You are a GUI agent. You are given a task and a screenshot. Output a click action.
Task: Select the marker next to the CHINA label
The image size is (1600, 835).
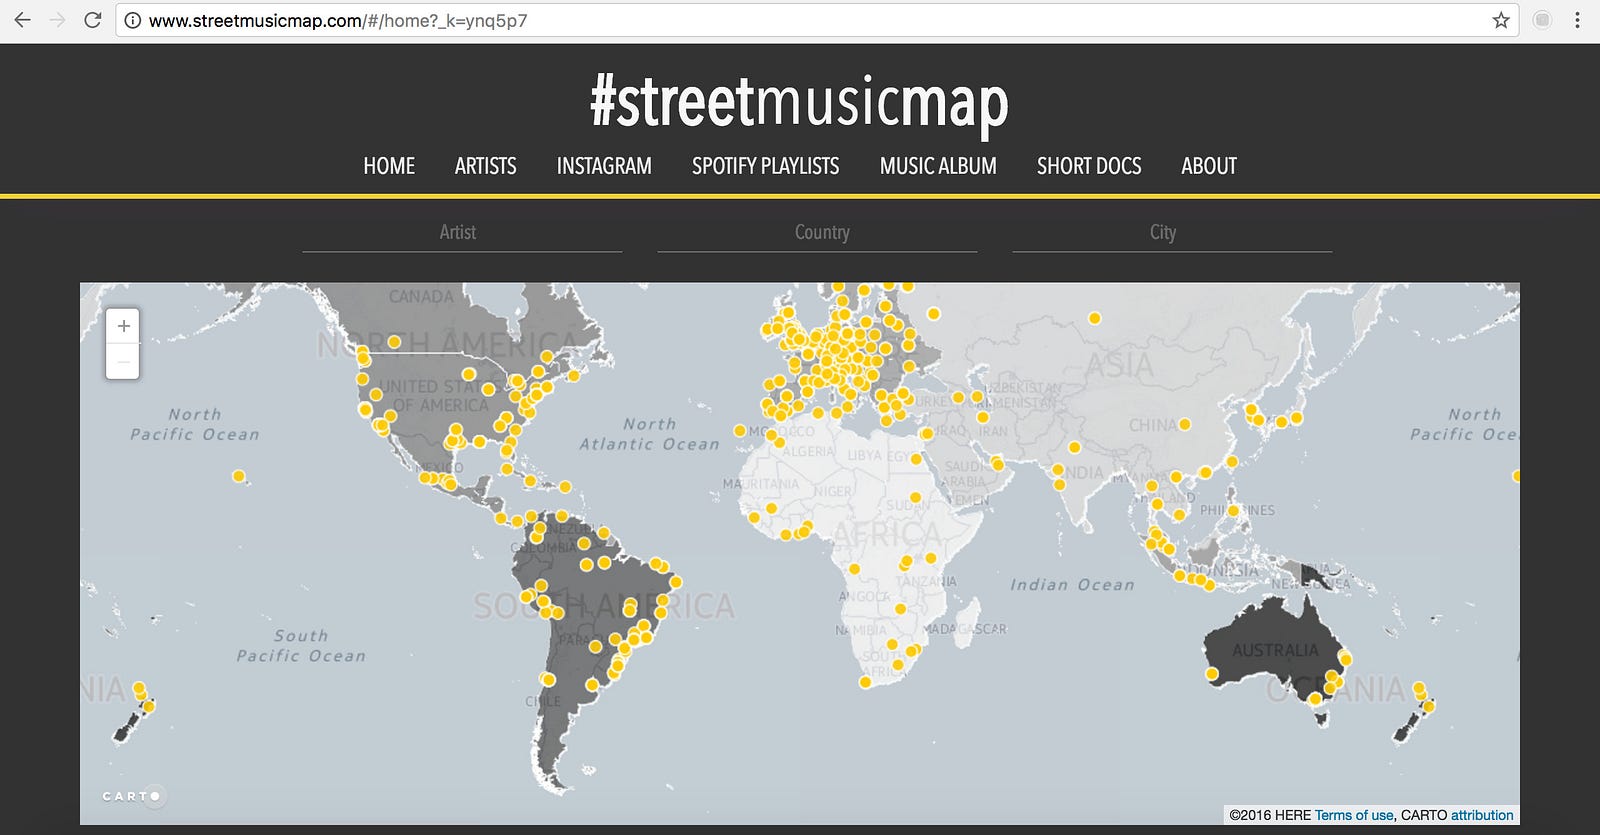tap(1185, 424)
